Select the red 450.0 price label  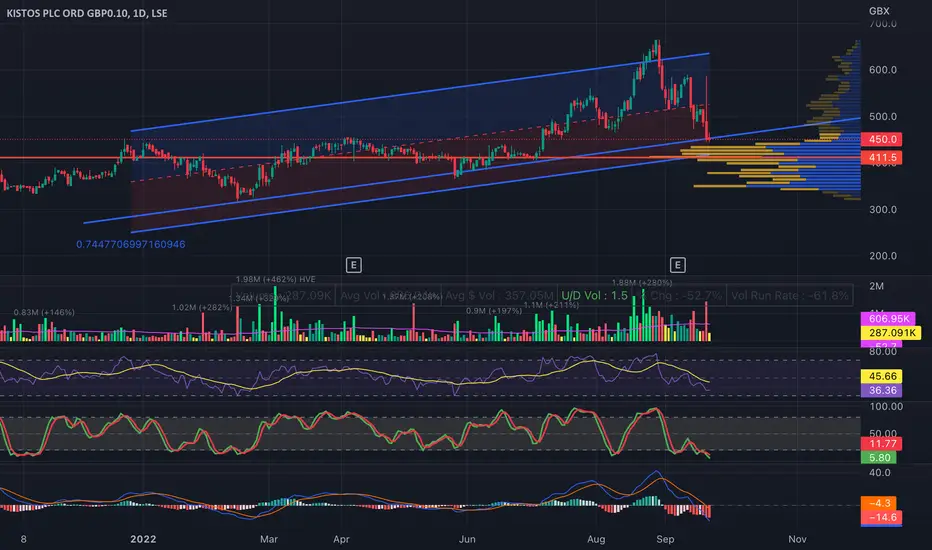point(881,139)
